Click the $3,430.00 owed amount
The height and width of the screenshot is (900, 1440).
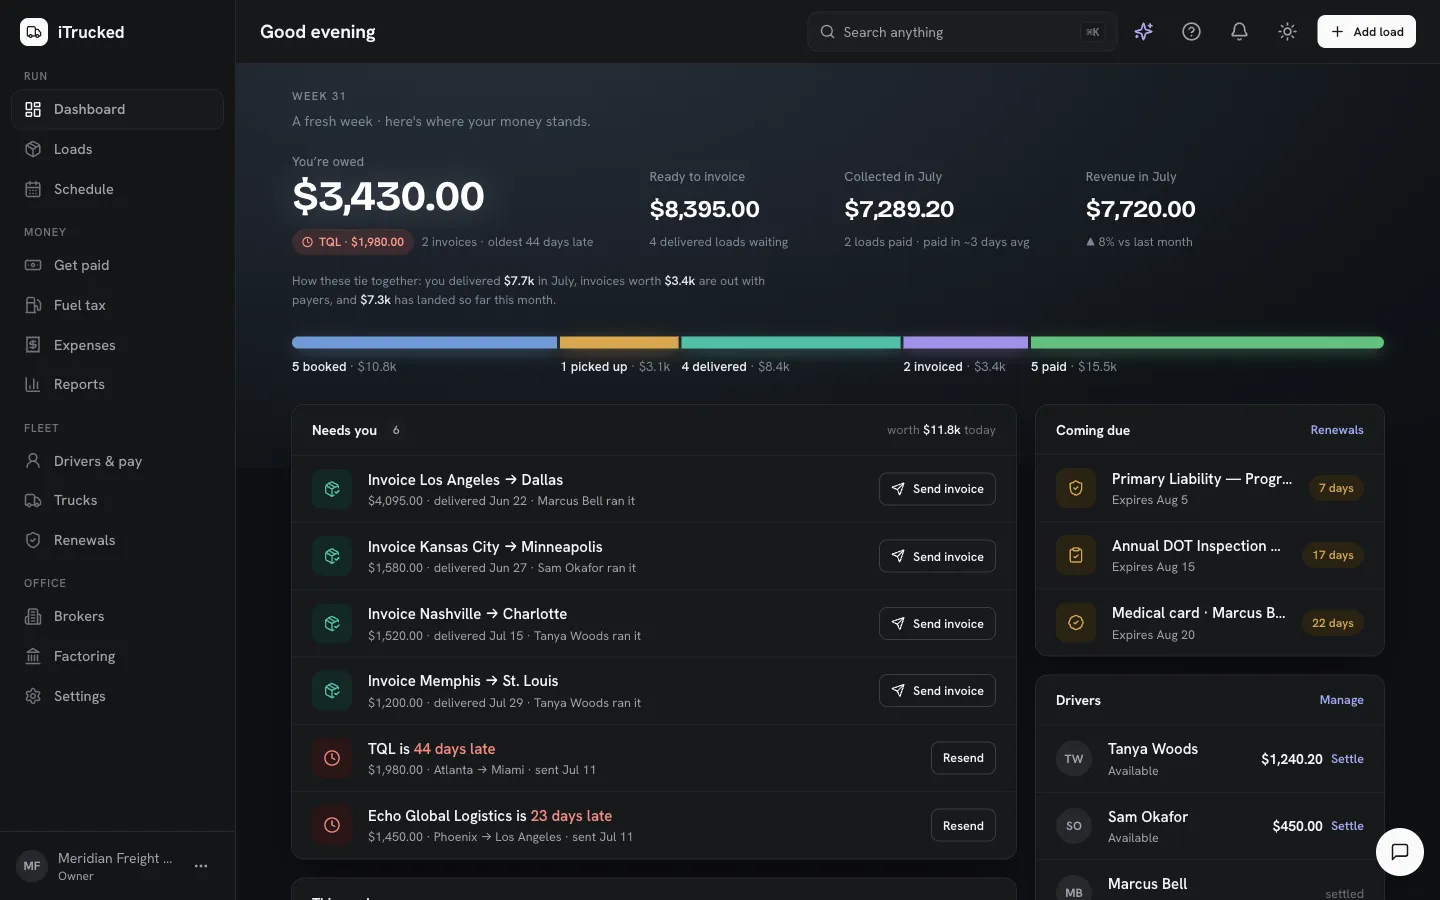point(388,196)
